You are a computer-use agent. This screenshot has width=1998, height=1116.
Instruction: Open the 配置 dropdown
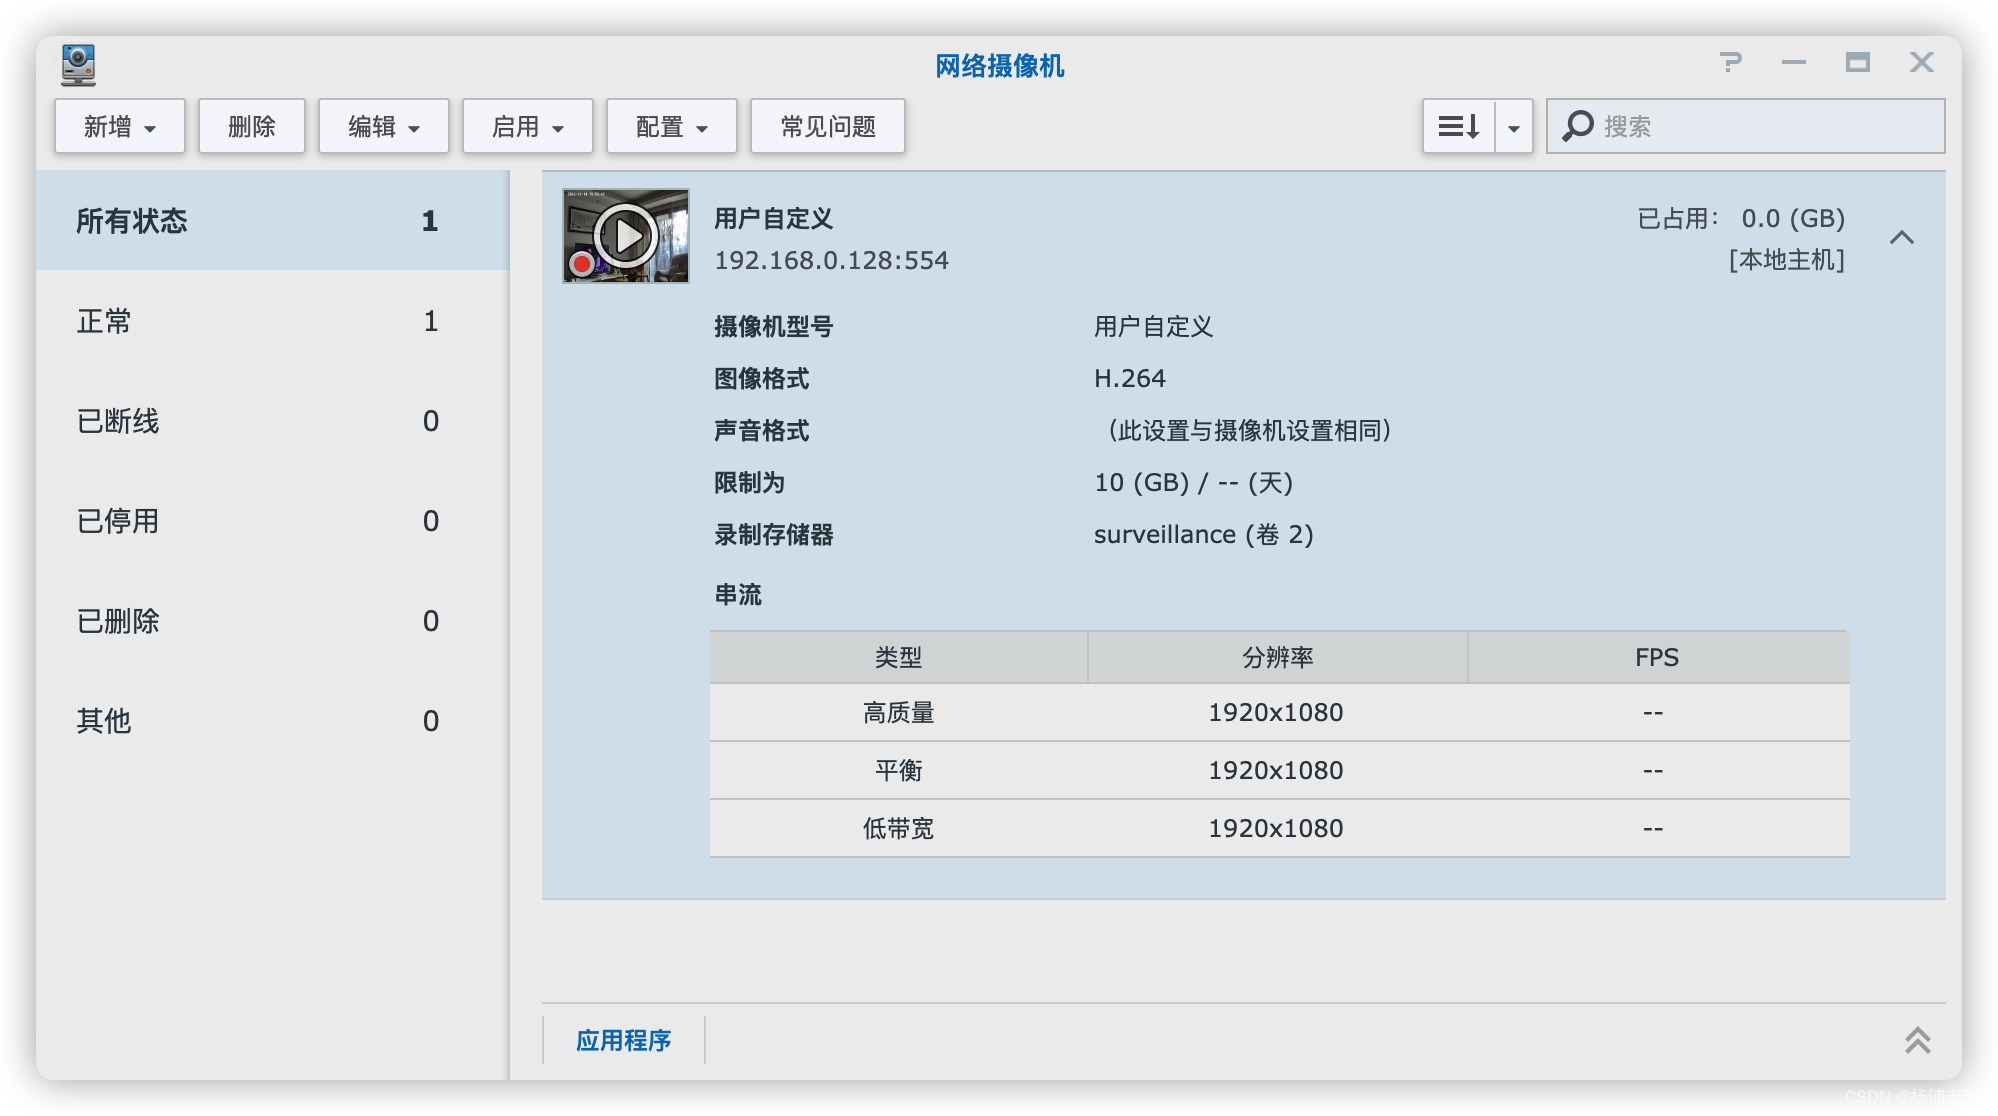tap(670, 125)
